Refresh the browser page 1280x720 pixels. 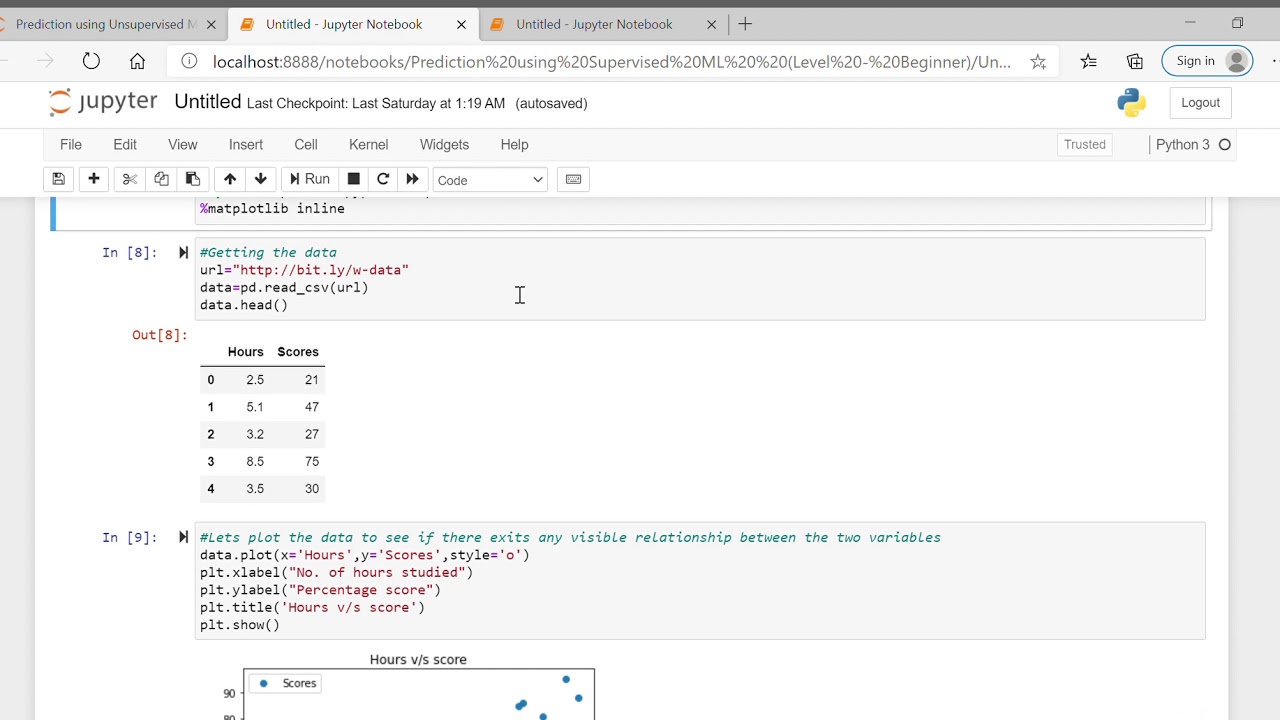click(91, 62)
